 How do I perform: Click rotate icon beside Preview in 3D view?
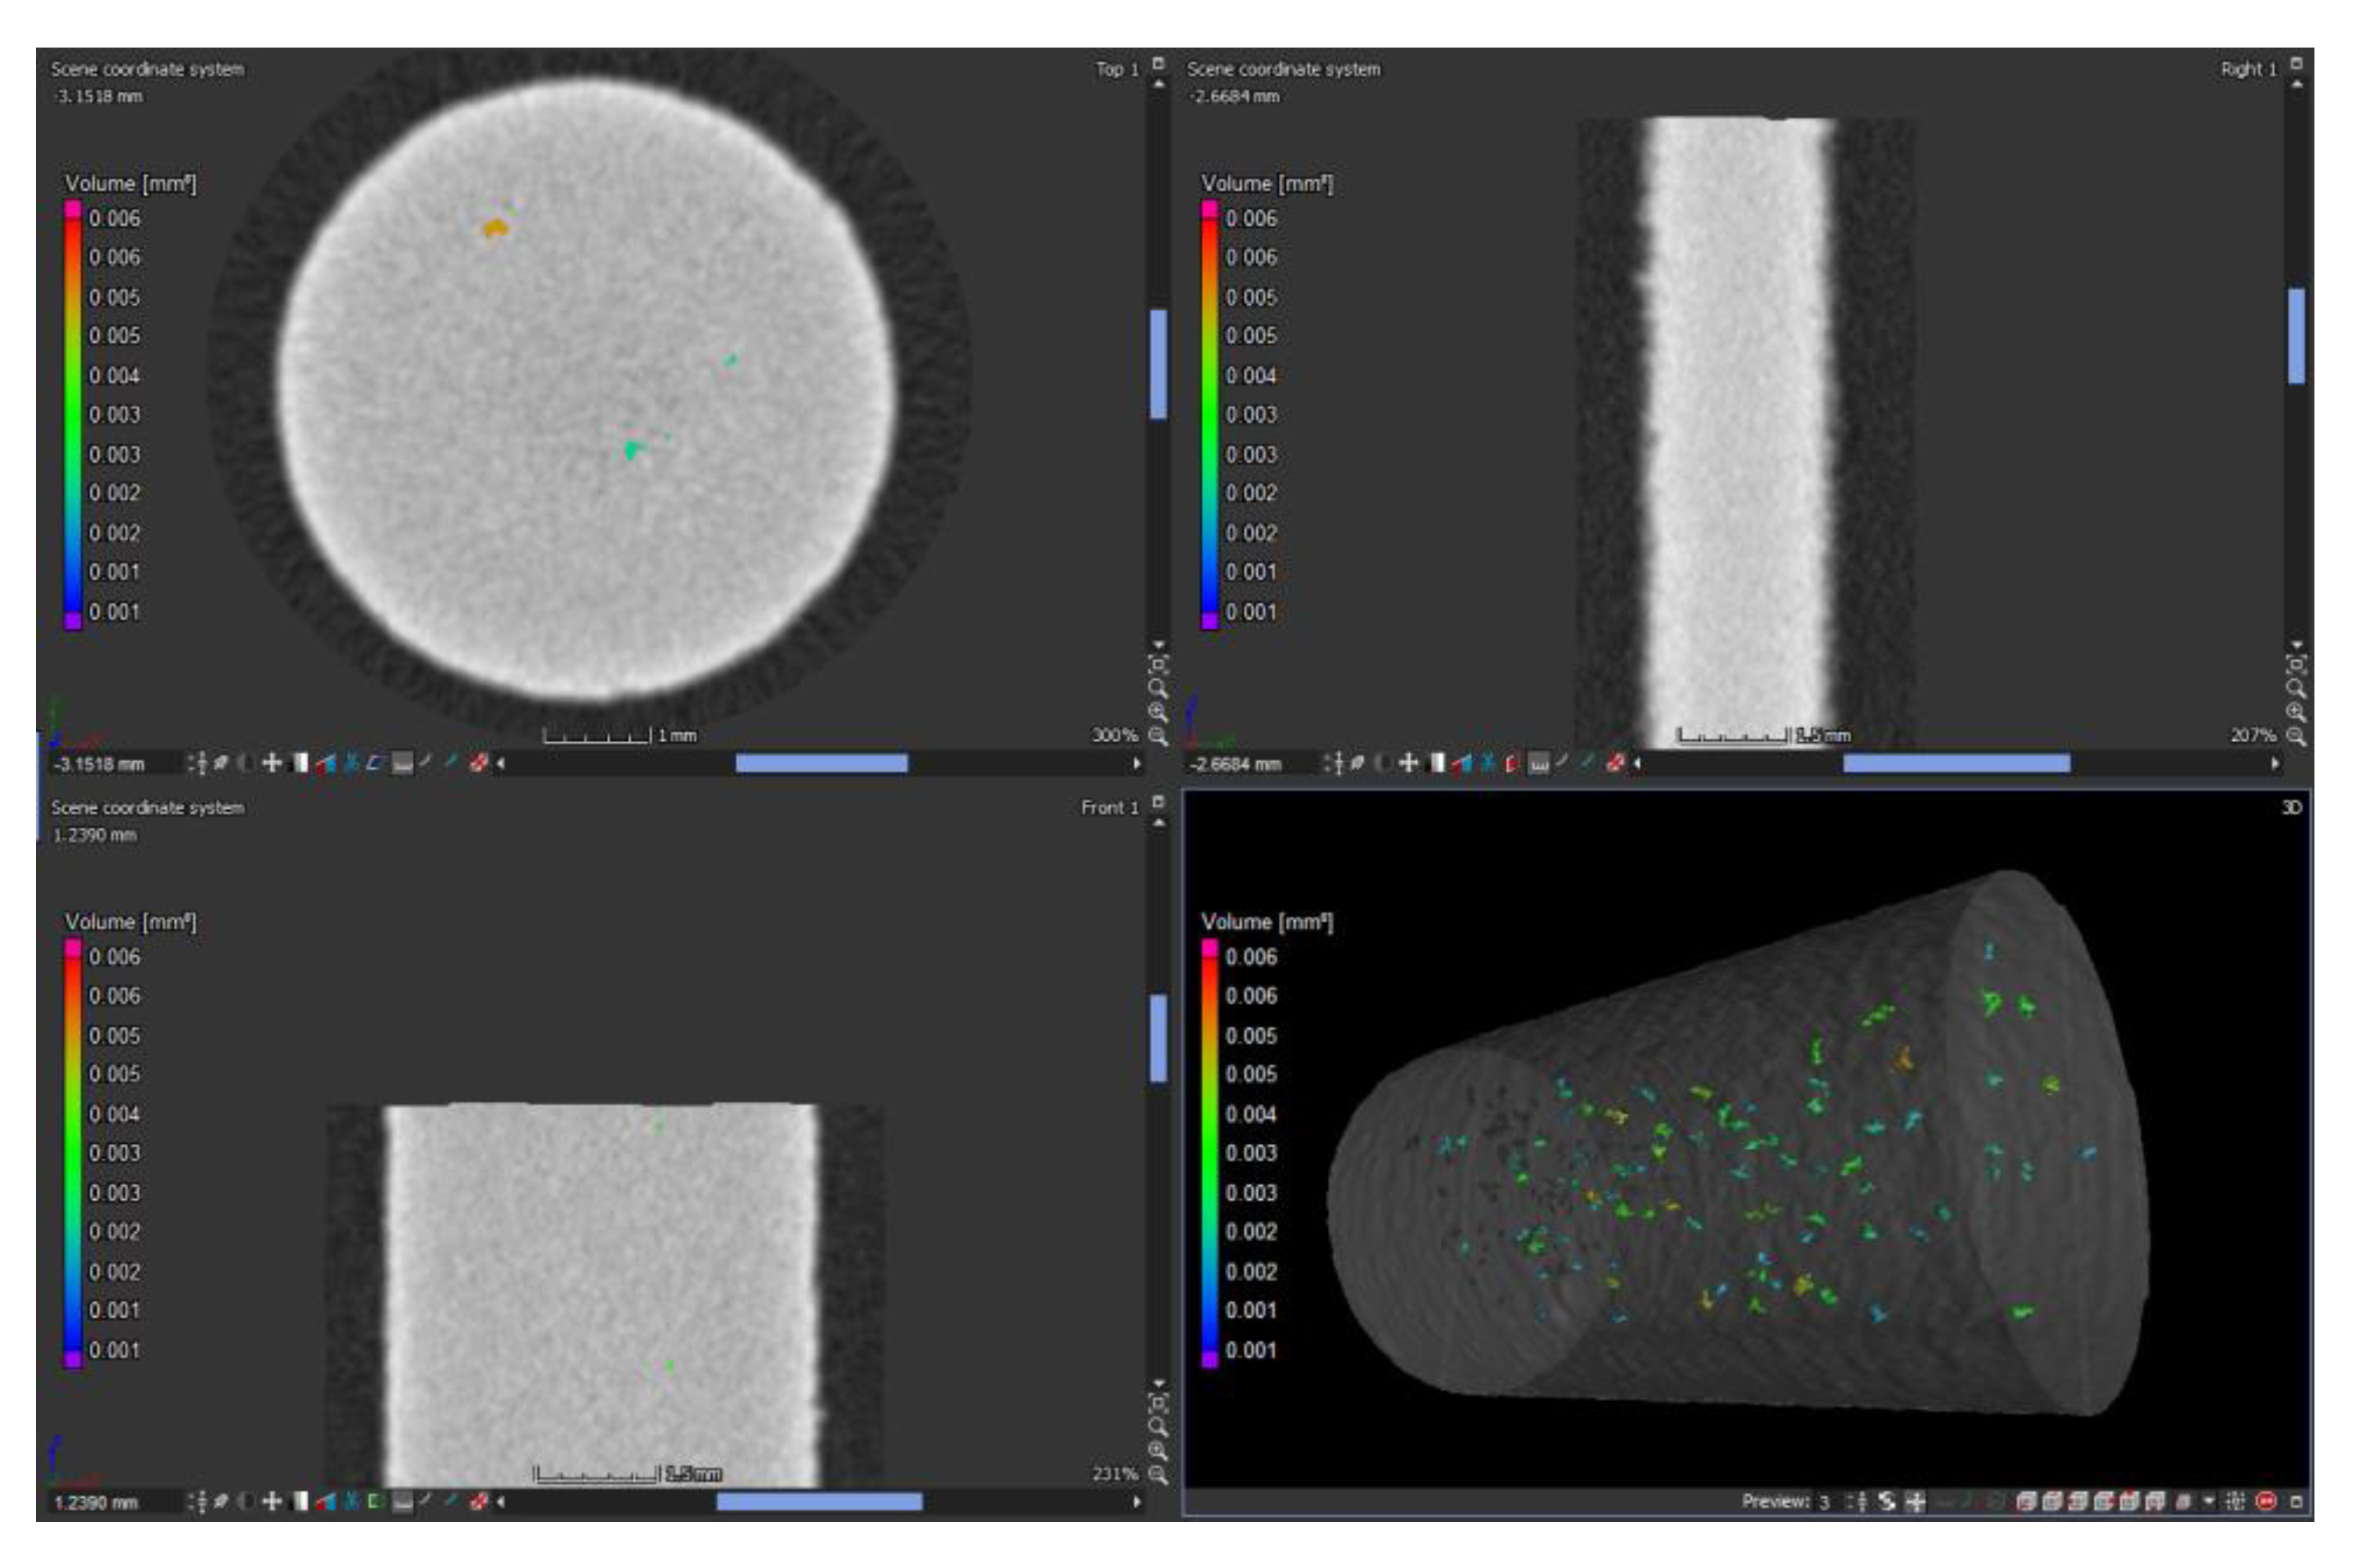[1886, 1501]
